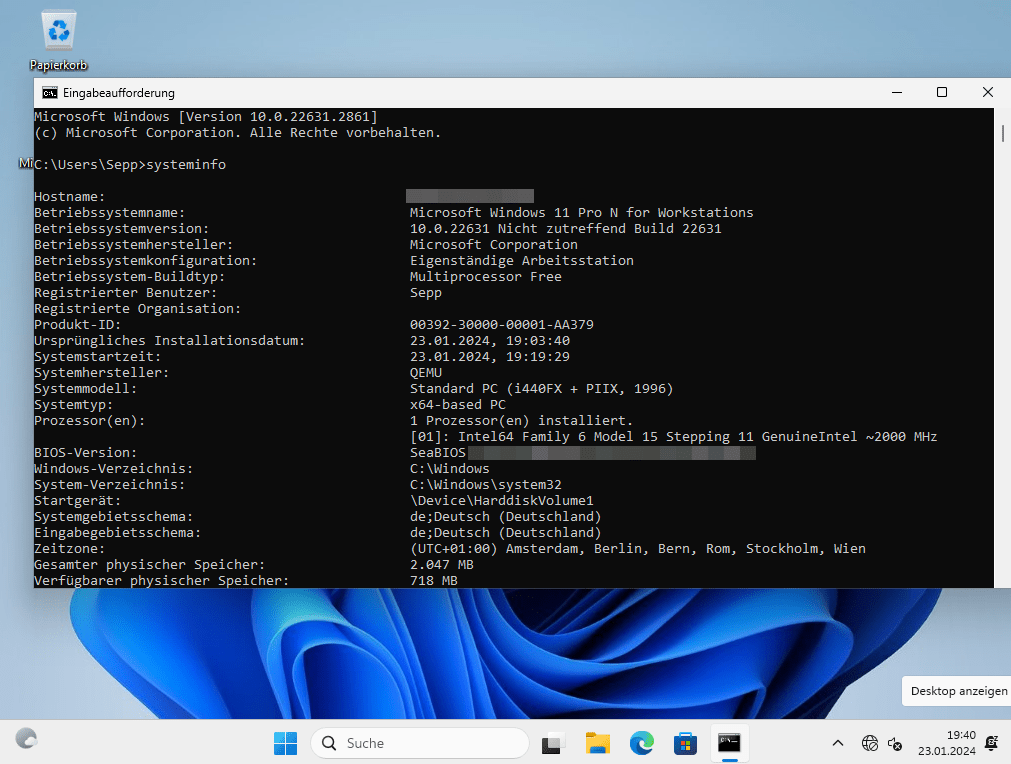Click the Betriebssystemhersteller value Microsoft Corporation
This screenshot has width=1011, height=764.
494,245
